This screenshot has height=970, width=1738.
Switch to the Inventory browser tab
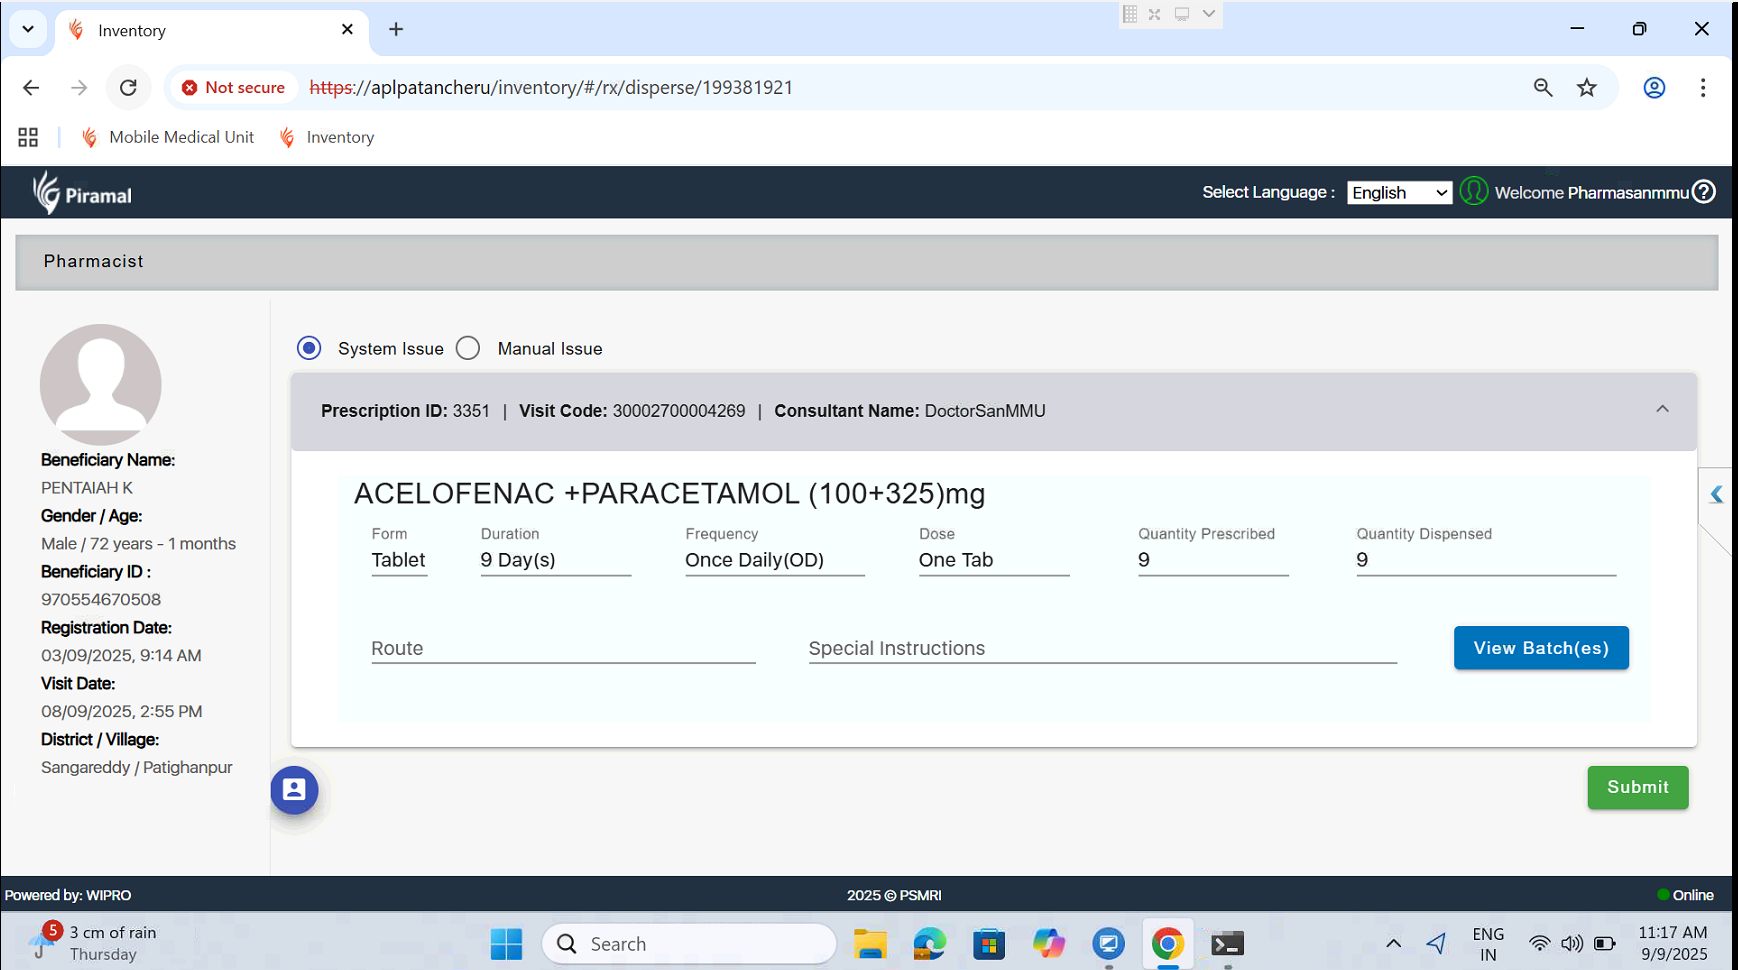click(x=210, y=30)
